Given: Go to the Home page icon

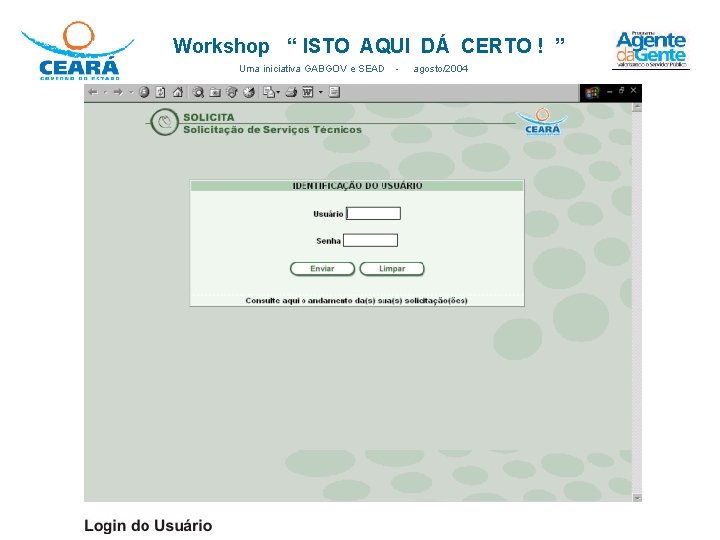Looking at the screenshot, I should point(178,92).
